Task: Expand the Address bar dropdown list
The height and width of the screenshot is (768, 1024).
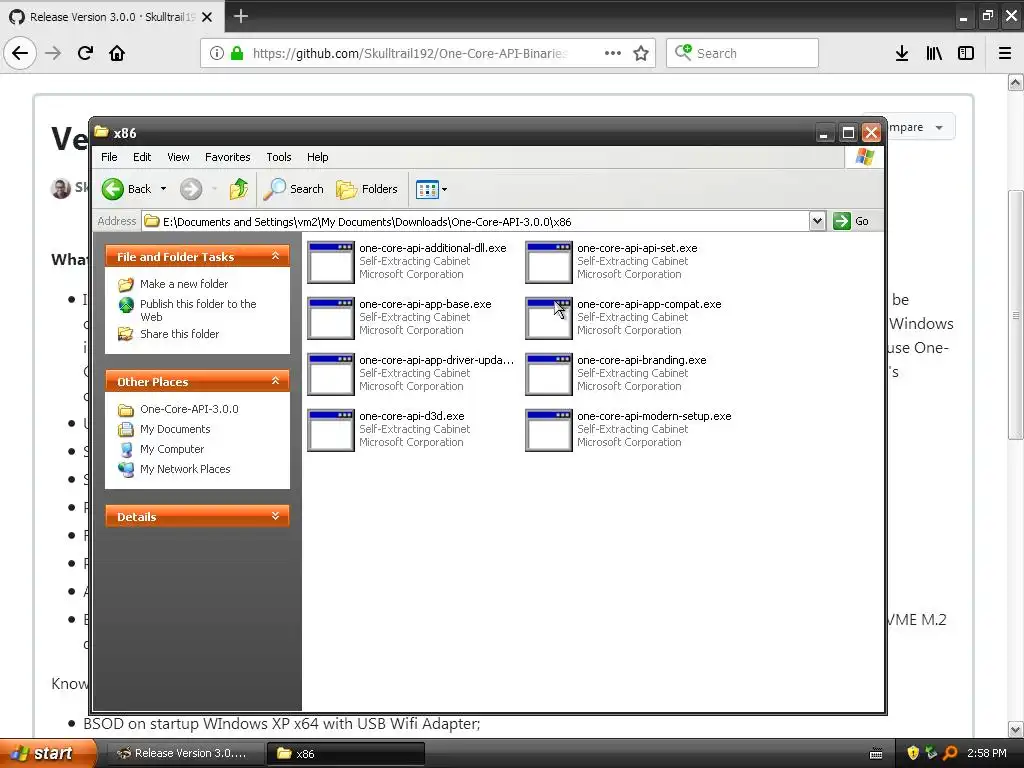Action: 817,221
